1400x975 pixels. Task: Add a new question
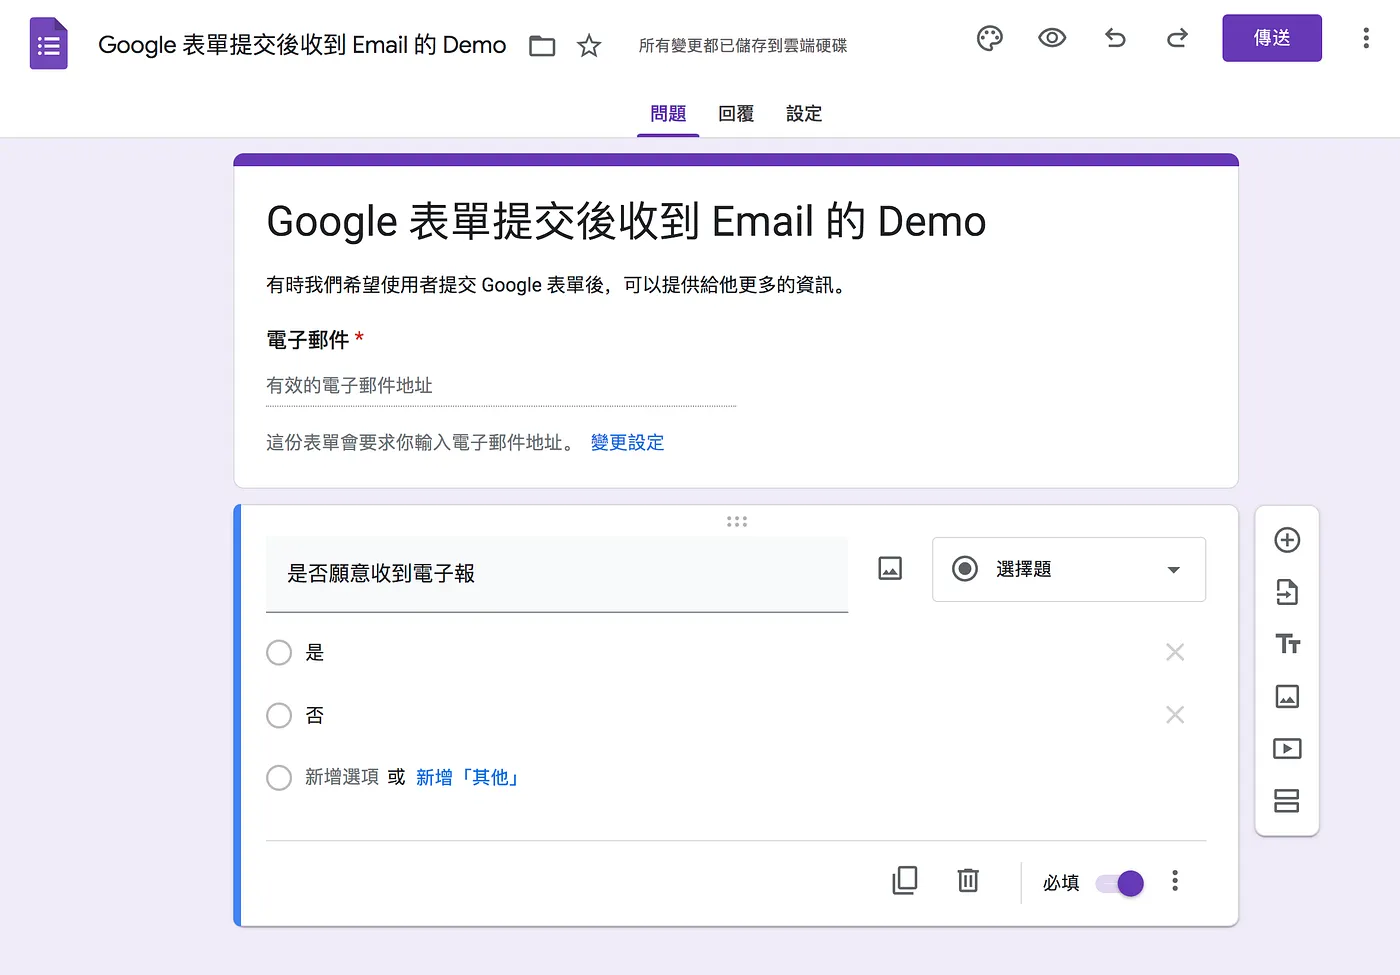tap(1287, 540)
